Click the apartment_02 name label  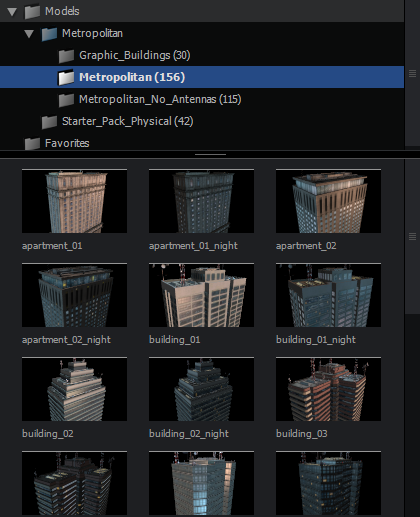pos(306,246)
